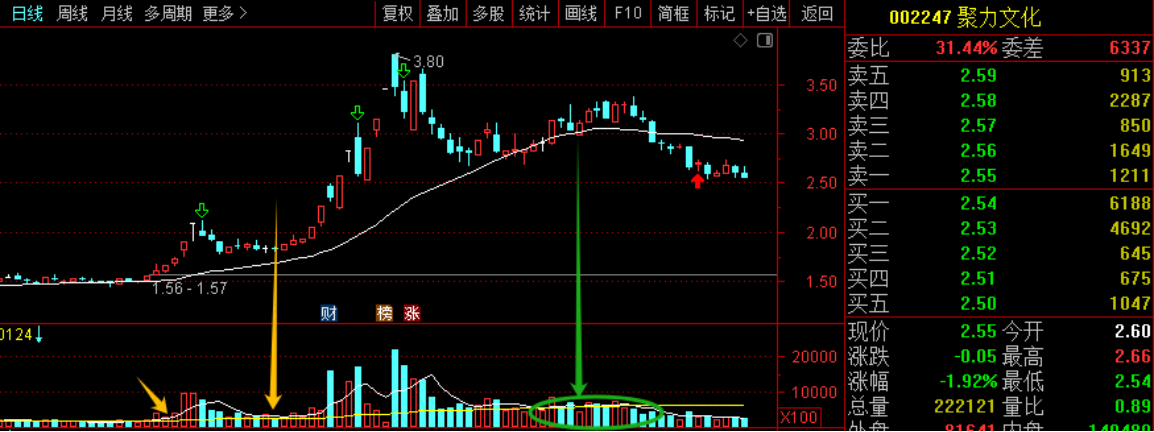The height and width of the screenshot is (432, 1154).
Task: Open the 多周期 multi-period view
Action: (x=168, y=13)
